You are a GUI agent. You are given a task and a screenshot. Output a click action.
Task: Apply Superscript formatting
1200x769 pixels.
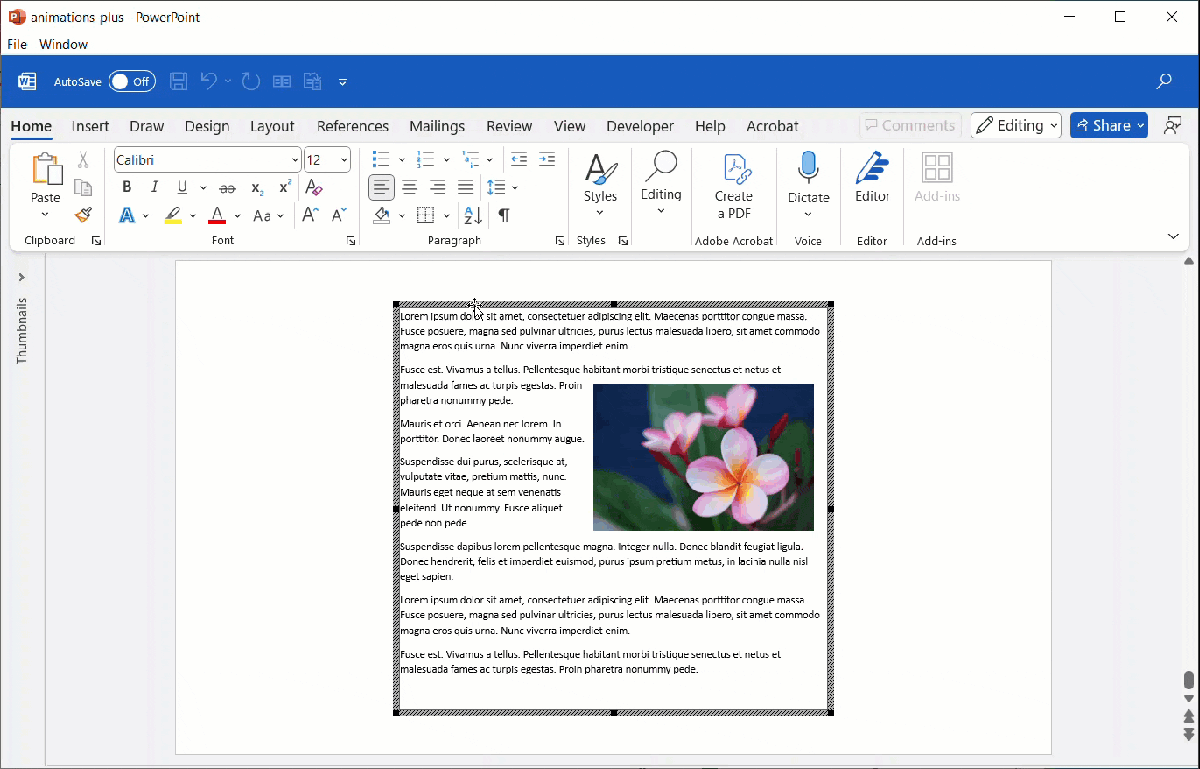(x=285, y=188)
